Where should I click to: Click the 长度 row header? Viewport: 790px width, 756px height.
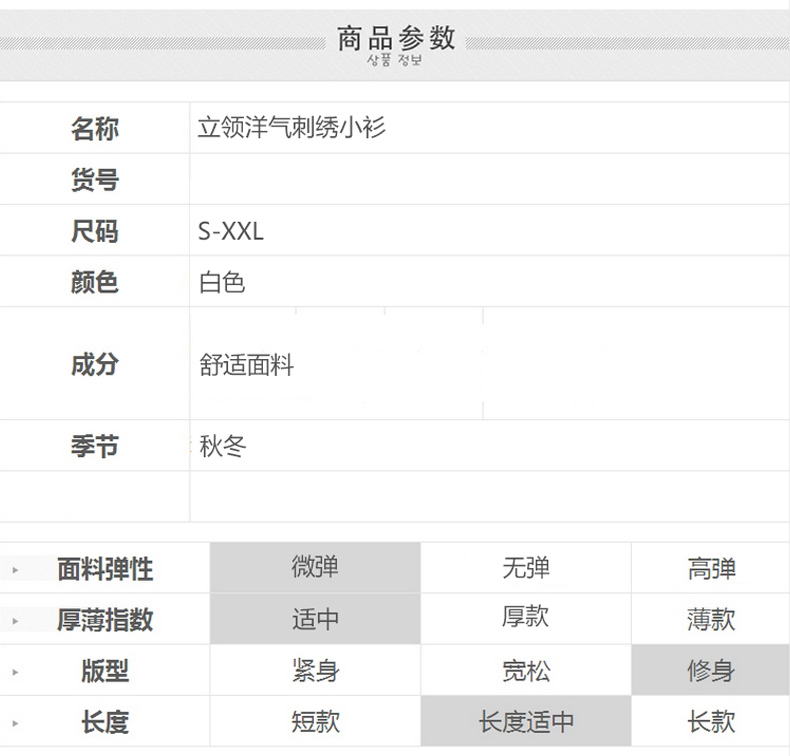105,722
